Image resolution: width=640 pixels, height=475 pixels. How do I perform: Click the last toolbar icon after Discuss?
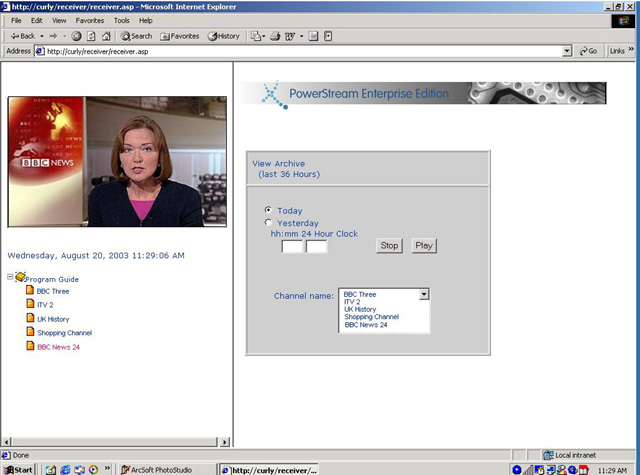tap(328, 36)
